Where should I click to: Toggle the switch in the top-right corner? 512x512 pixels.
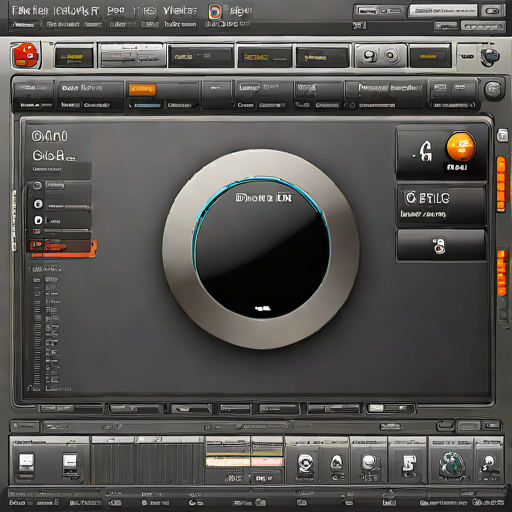492,11
